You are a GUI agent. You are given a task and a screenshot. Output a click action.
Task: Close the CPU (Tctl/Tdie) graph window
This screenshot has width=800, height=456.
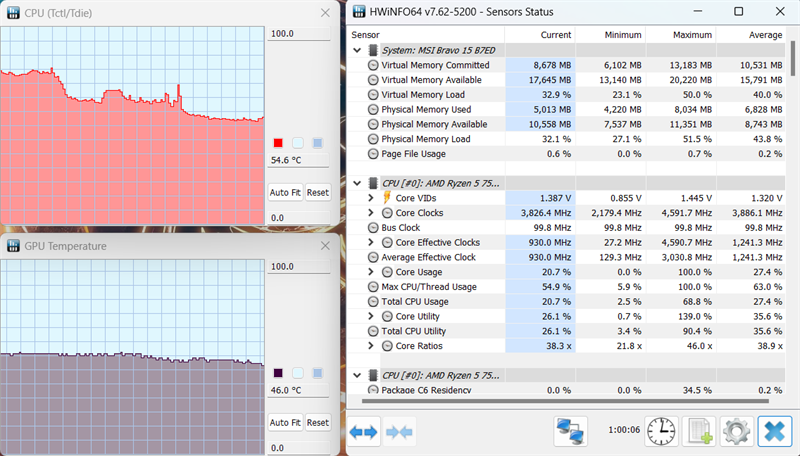(325, 13)
